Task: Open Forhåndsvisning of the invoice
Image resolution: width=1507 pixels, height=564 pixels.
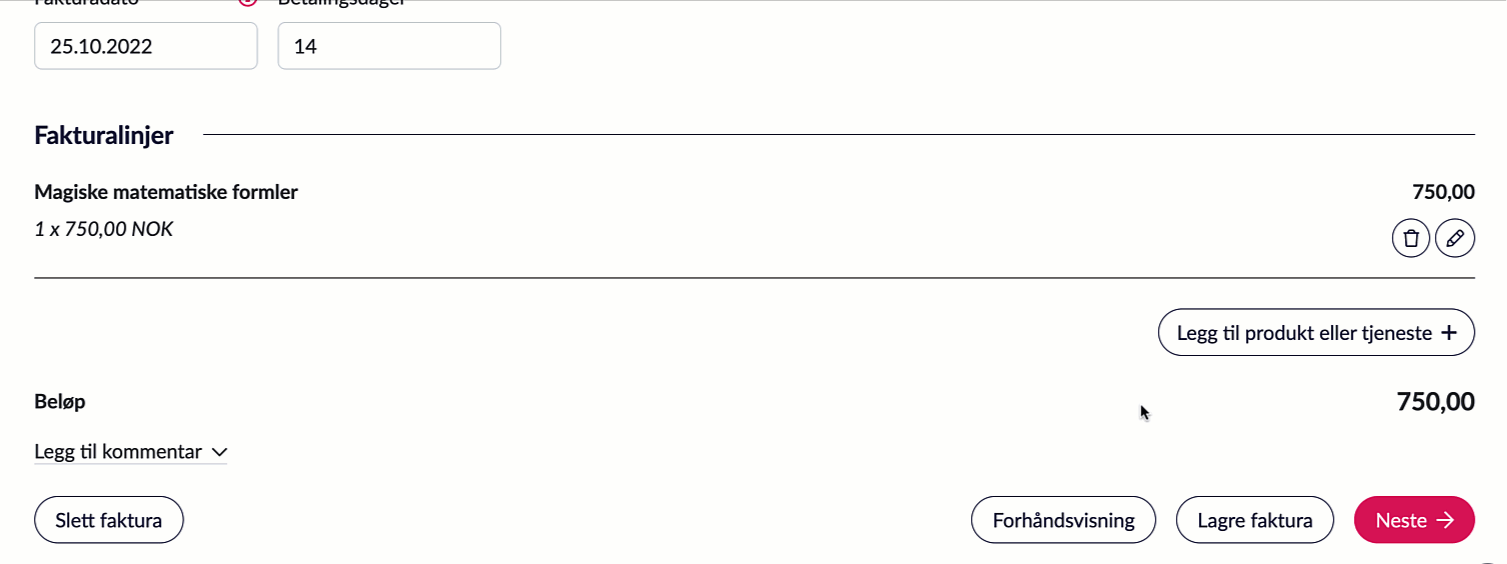Action: 1063,520
